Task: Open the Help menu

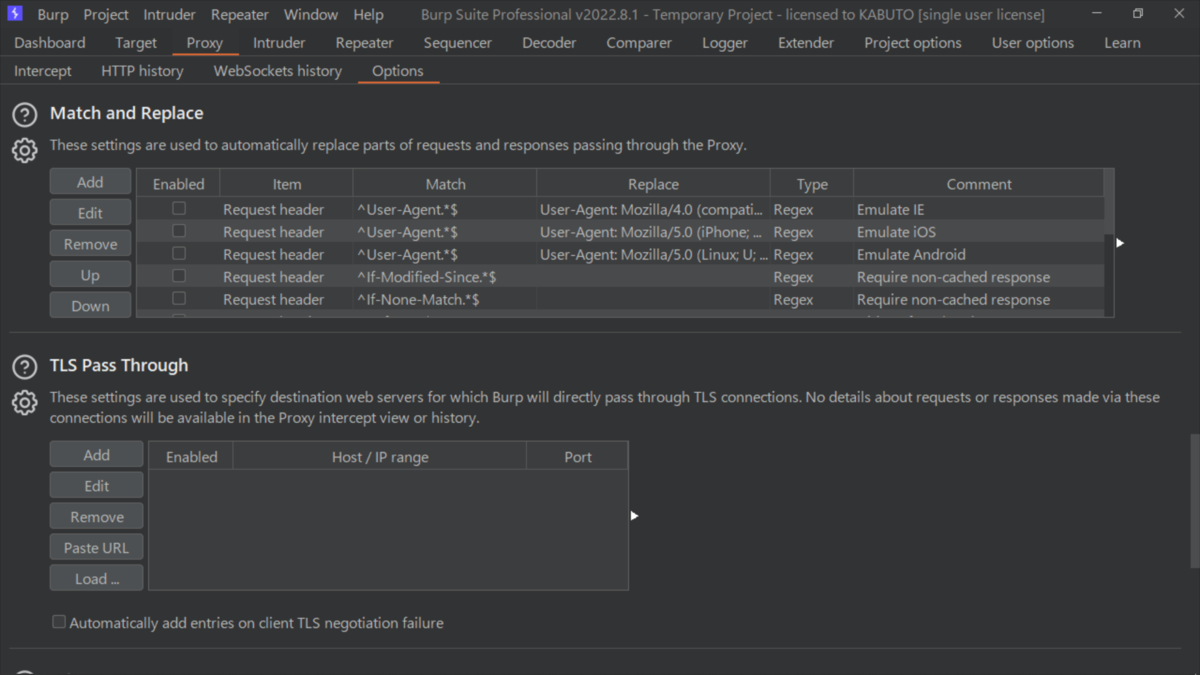Action: (368, 15)
